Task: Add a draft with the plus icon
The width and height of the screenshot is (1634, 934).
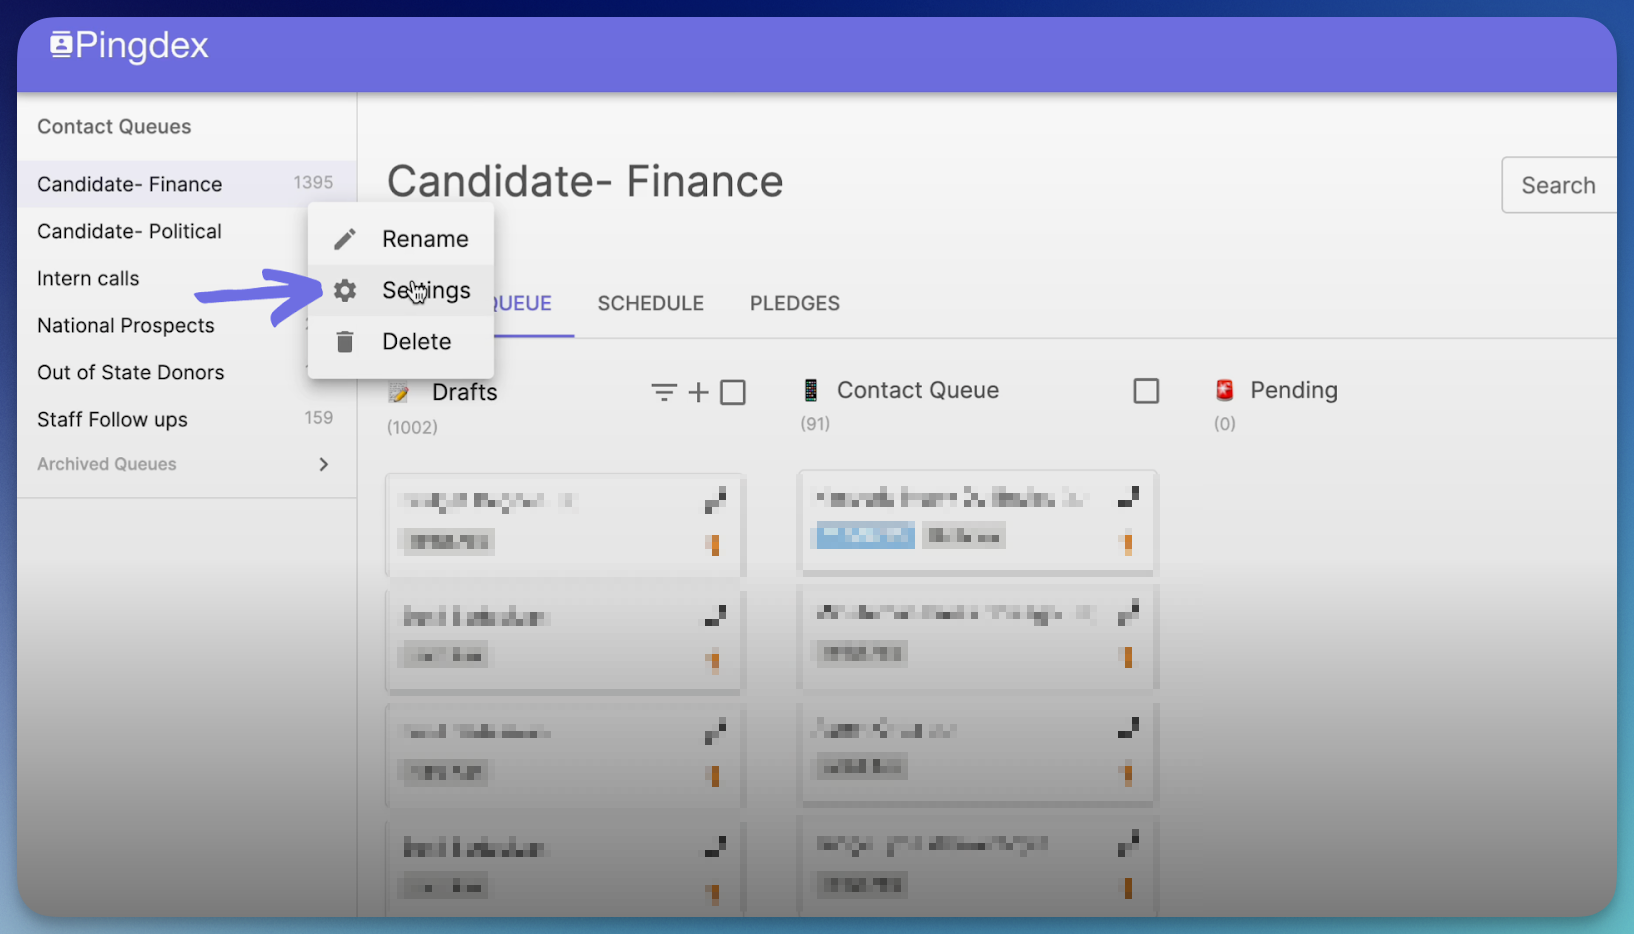Action: click(699, 392)
